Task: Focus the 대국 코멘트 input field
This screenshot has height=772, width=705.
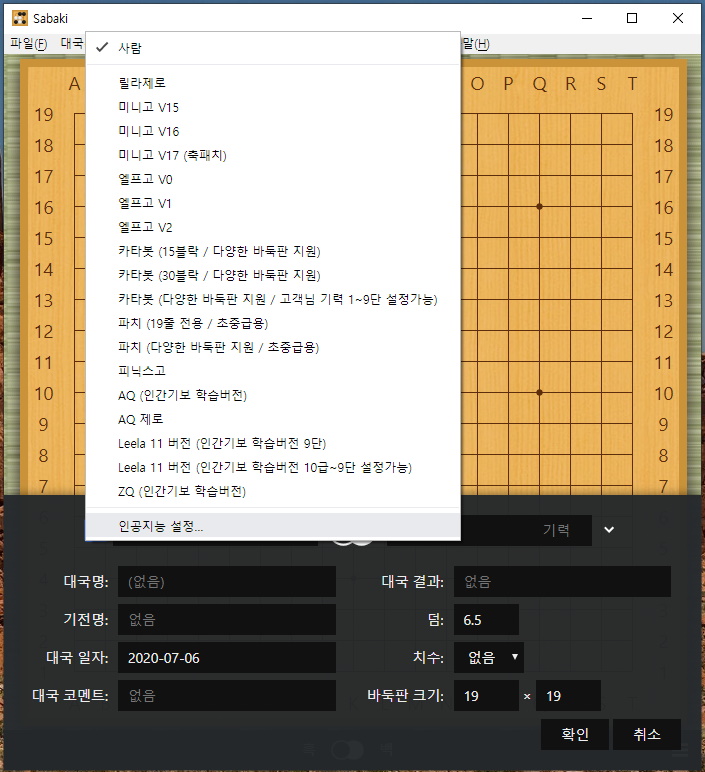Action: coord(226,695)
